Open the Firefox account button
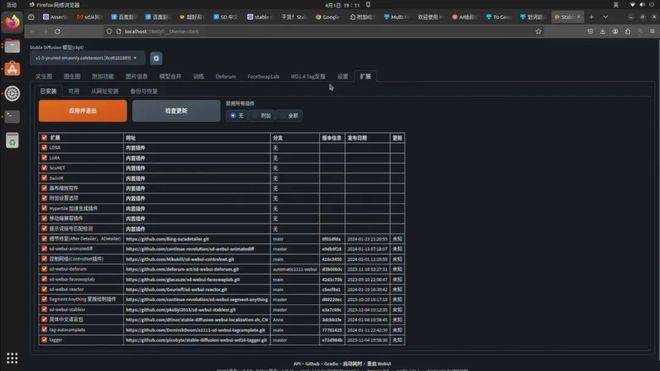660x371 pixels. [x=615, y=32]
